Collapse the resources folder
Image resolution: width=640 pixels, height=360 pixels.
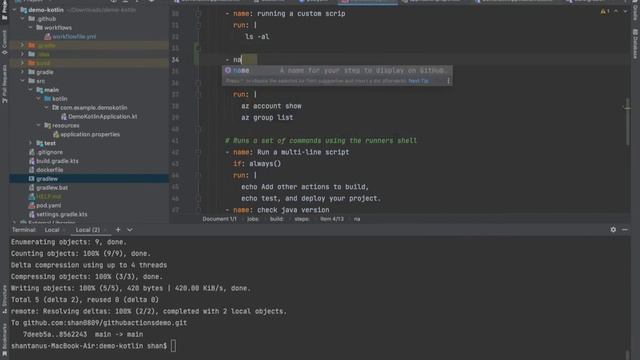coord(39,126)
